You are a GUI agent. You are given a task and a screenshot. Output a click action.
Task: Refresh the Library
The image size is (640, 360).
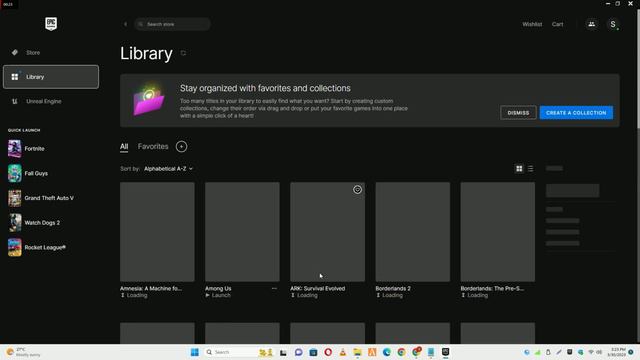(x=183, y=53)
